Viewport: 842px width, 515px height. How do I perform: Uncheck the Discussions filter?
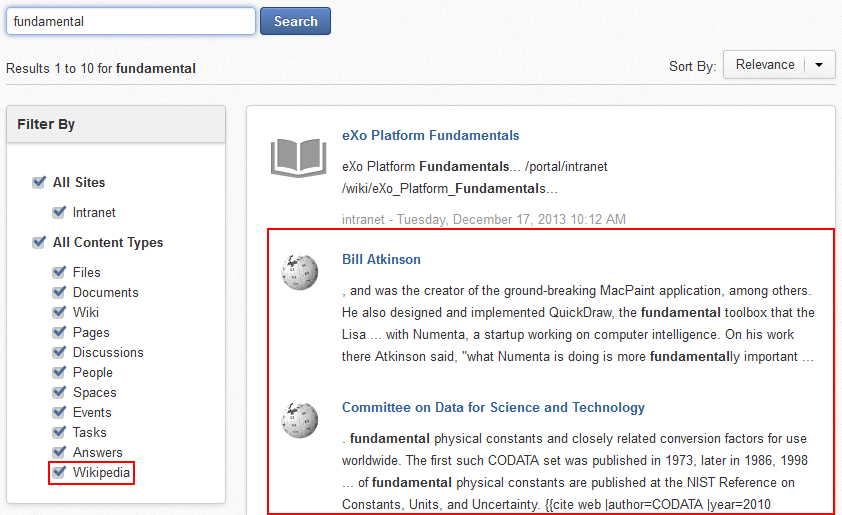coord(59,352)
